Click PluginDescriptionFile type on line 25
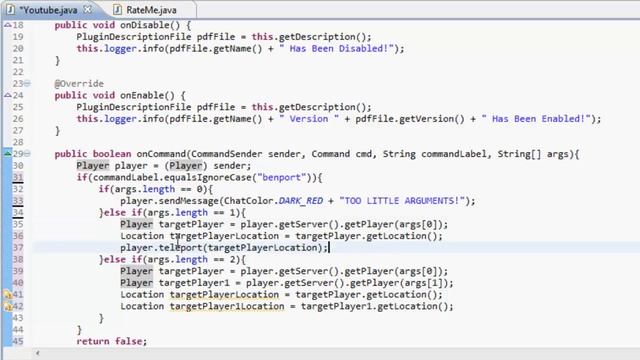The width and height of the screenshot is (640, 360). coord(133,107)
